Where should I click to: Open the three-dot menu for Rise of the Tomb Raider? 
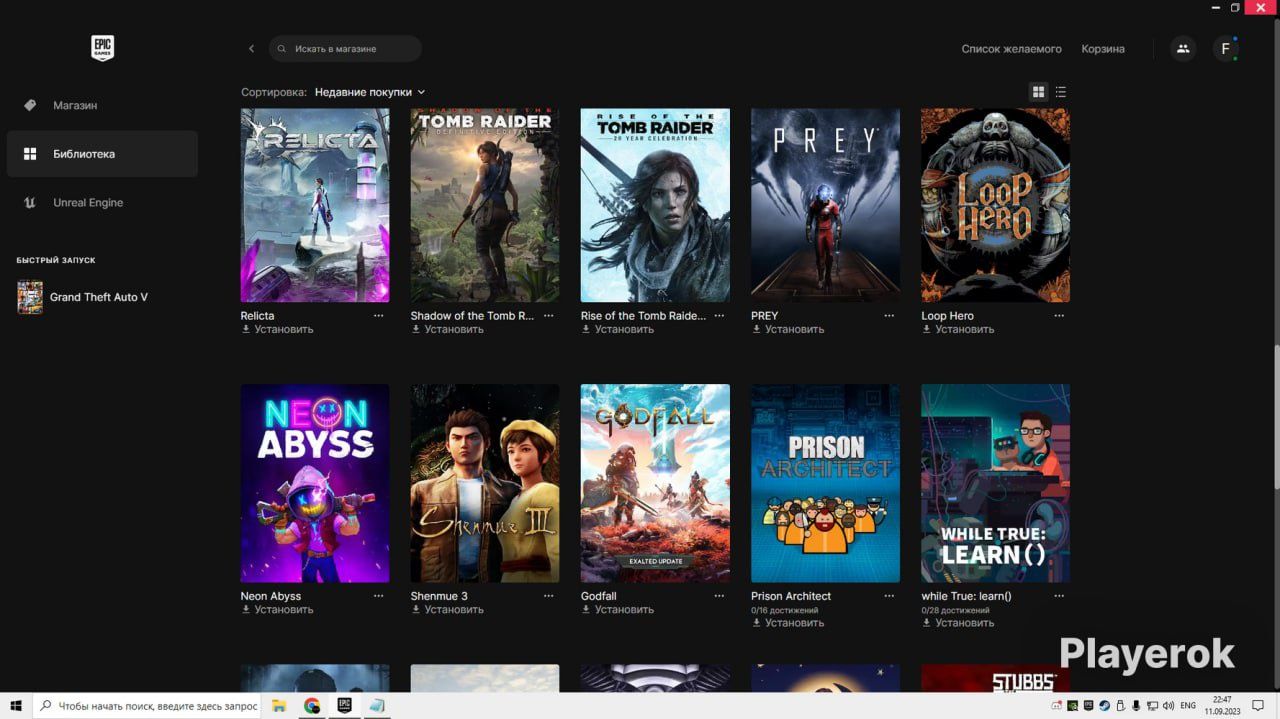tap(719, 315)
